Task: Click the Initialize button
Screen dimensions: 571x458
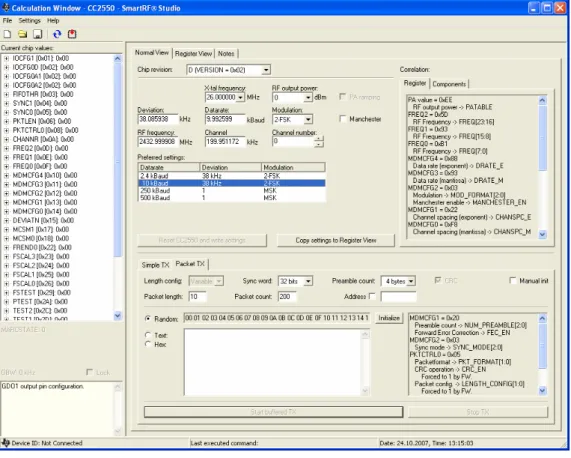Action: (389, 318)
